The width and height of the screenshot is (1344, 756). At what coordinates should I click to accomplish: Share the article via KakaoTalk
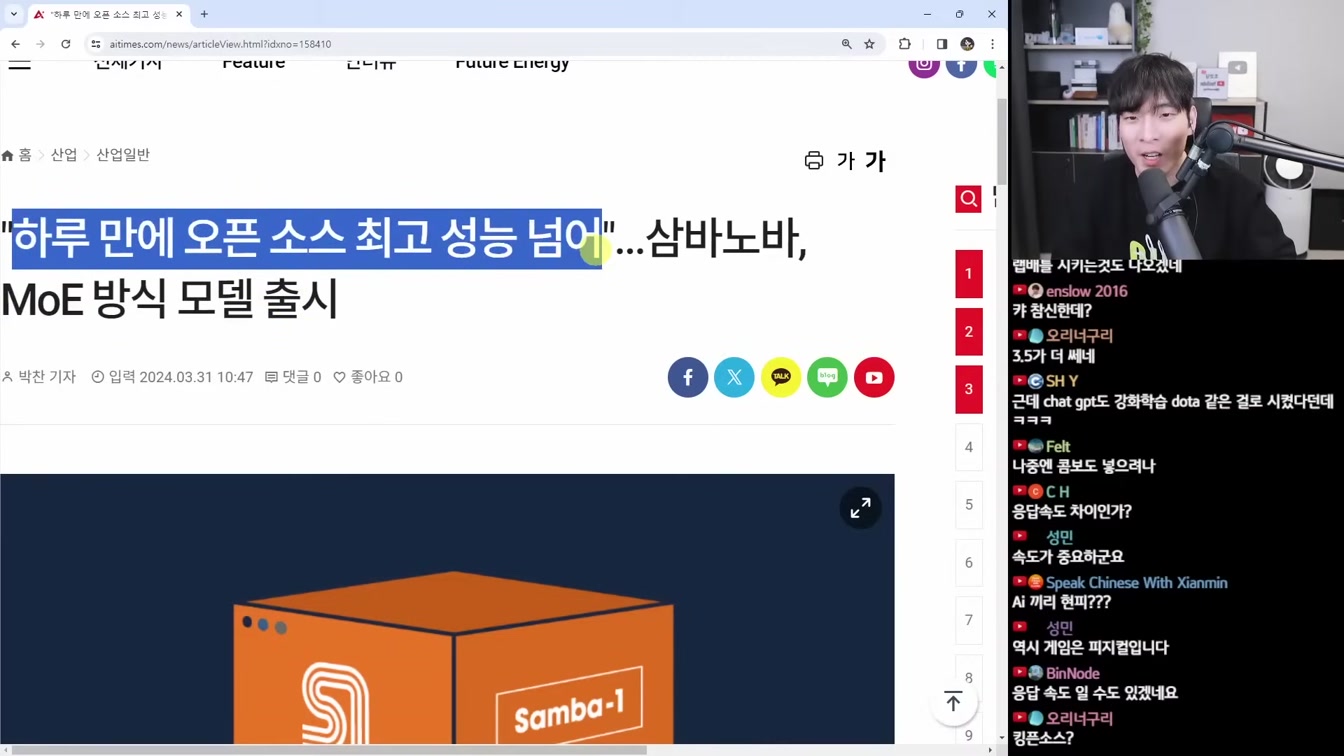781,377
